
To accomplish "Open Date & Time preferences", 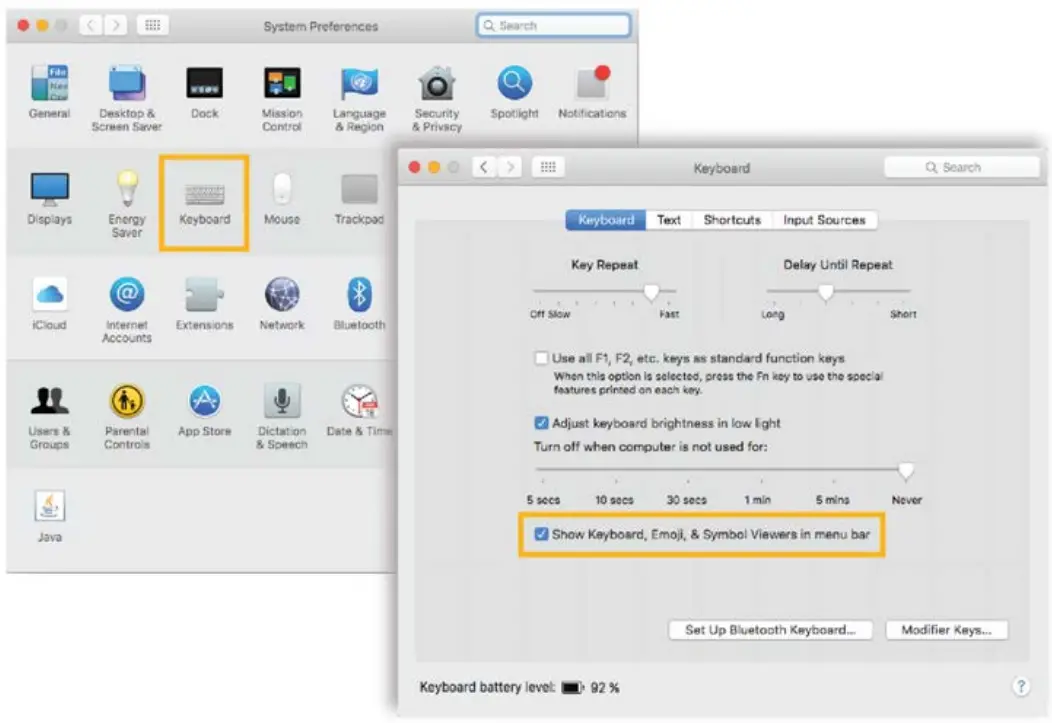I will (x=360, y=410).
